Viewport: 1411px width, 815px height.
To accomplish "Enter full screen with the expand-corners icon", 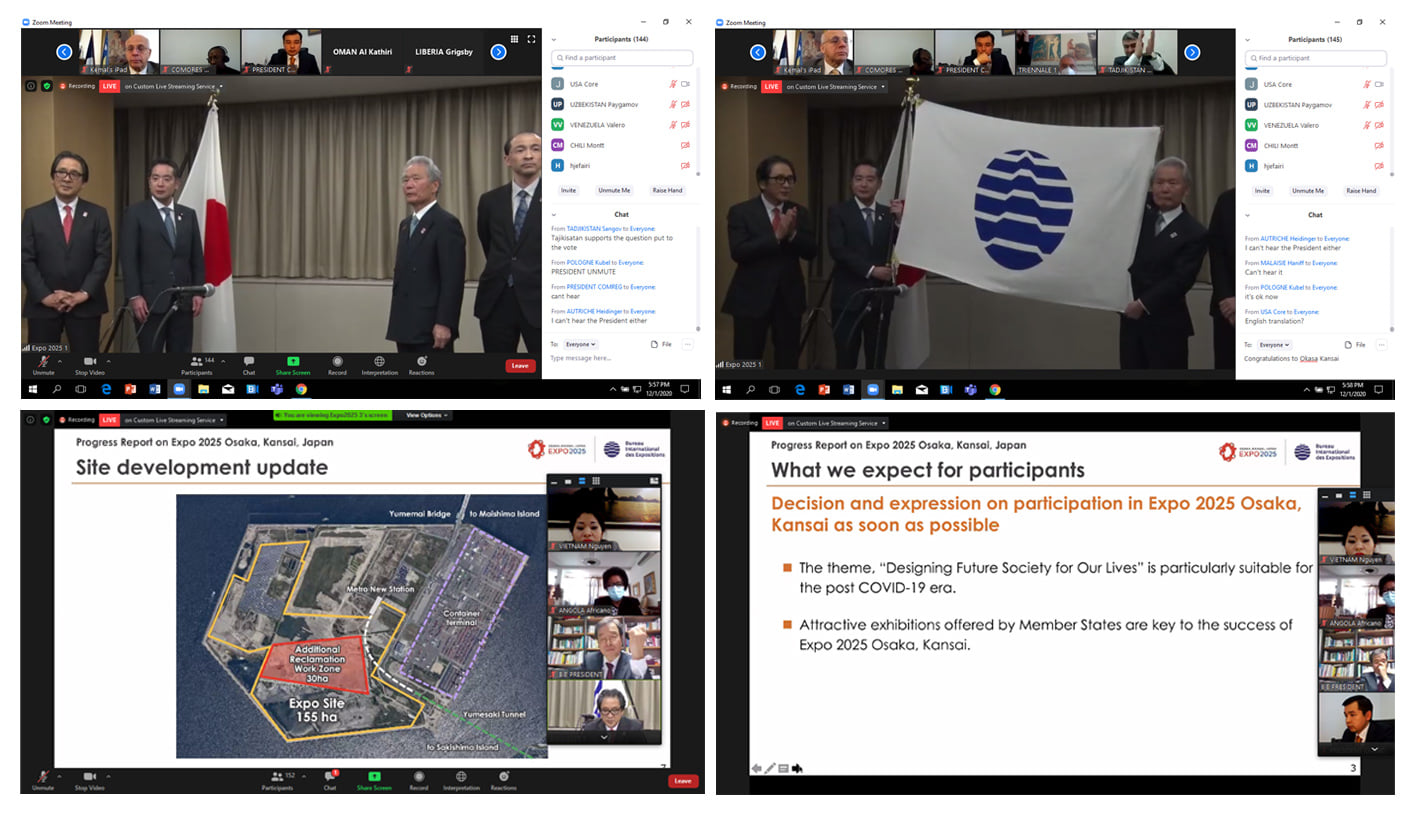I will pos(531,39).
